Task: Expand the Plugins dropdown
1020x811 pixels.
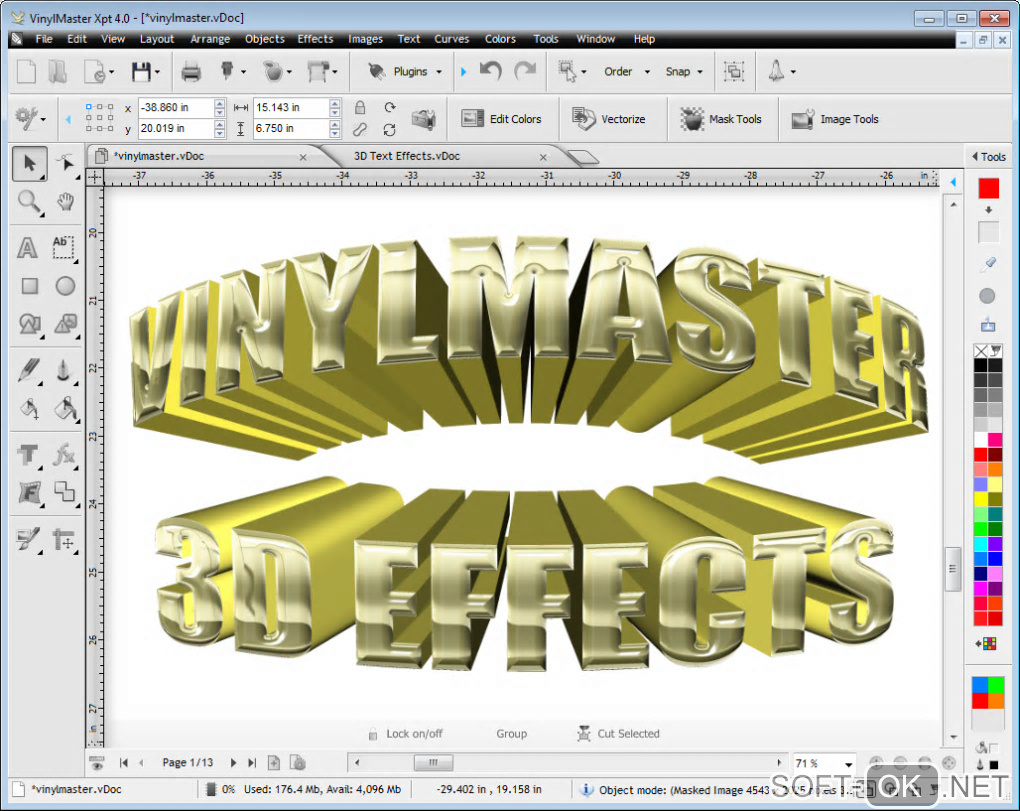Action: click(439, 72)
